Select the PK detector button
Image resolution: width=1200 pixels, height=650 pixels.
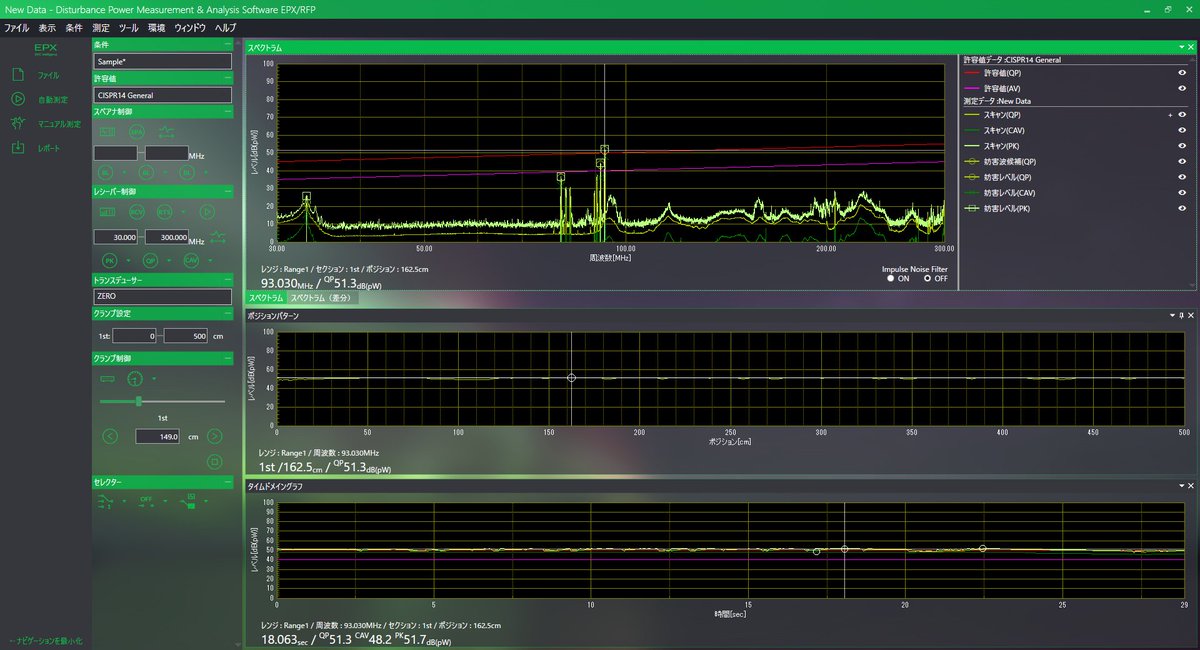110,260
